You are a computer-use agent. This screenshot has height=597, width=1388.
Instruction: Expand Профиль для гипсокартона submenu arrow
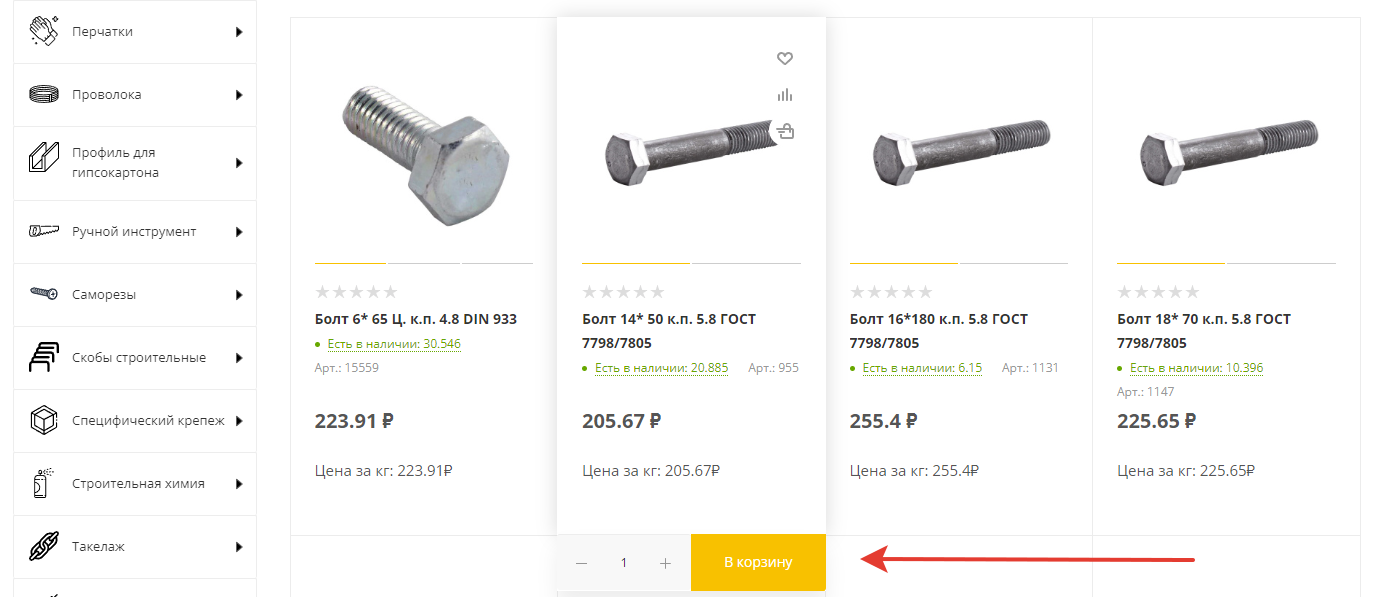[x=239, y=163]
